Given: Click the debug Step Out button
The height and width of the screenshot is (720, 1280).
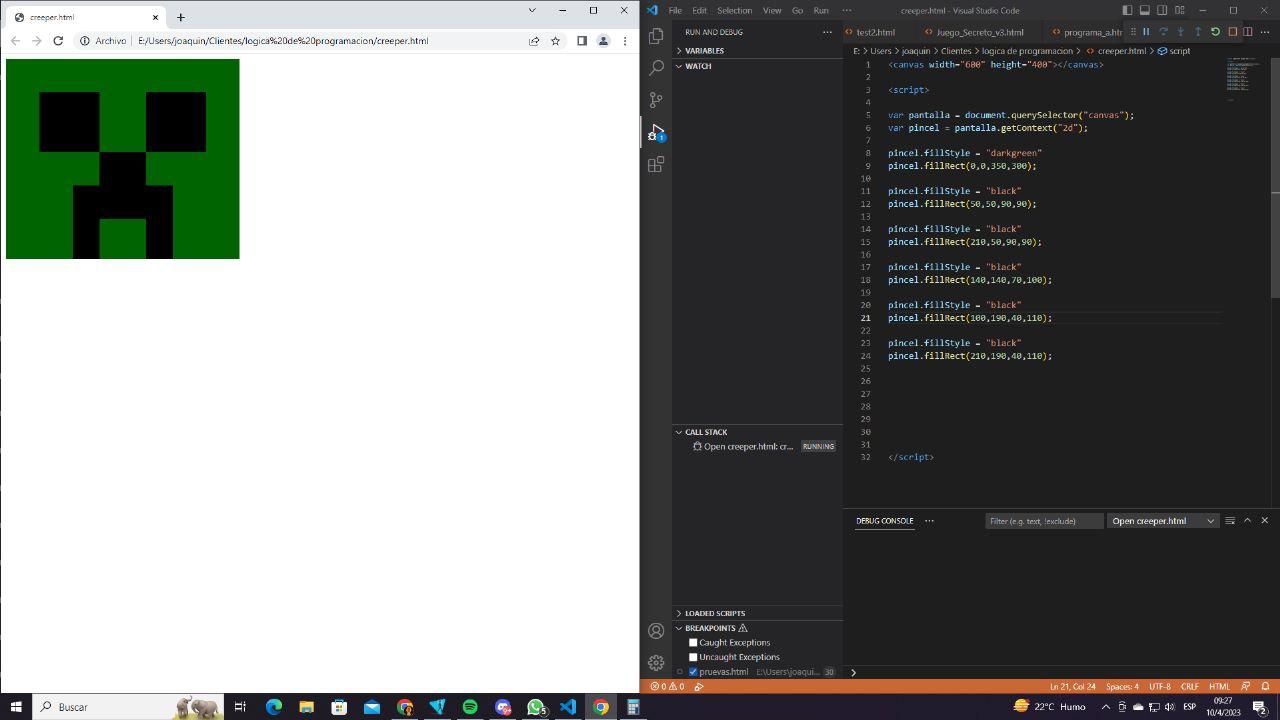Looking at the screenshot, I should click(x=1198, y=32).
